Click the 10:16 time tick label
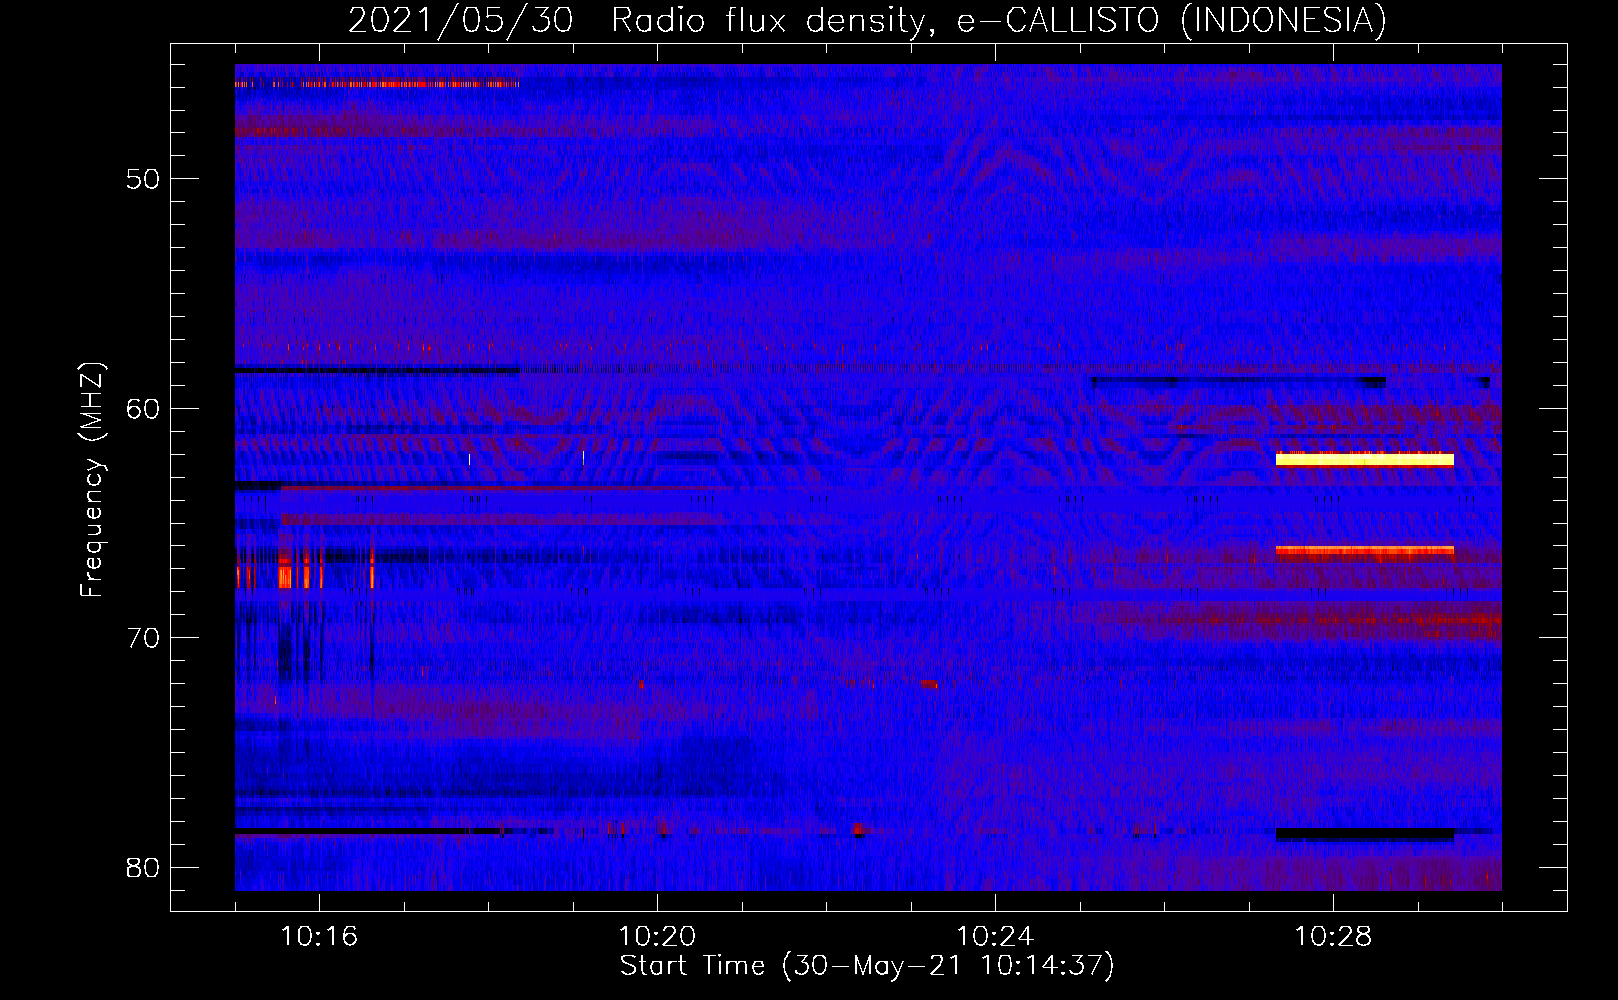The height and width of the screenshot is (1000, 1618). tap(319, 937)
